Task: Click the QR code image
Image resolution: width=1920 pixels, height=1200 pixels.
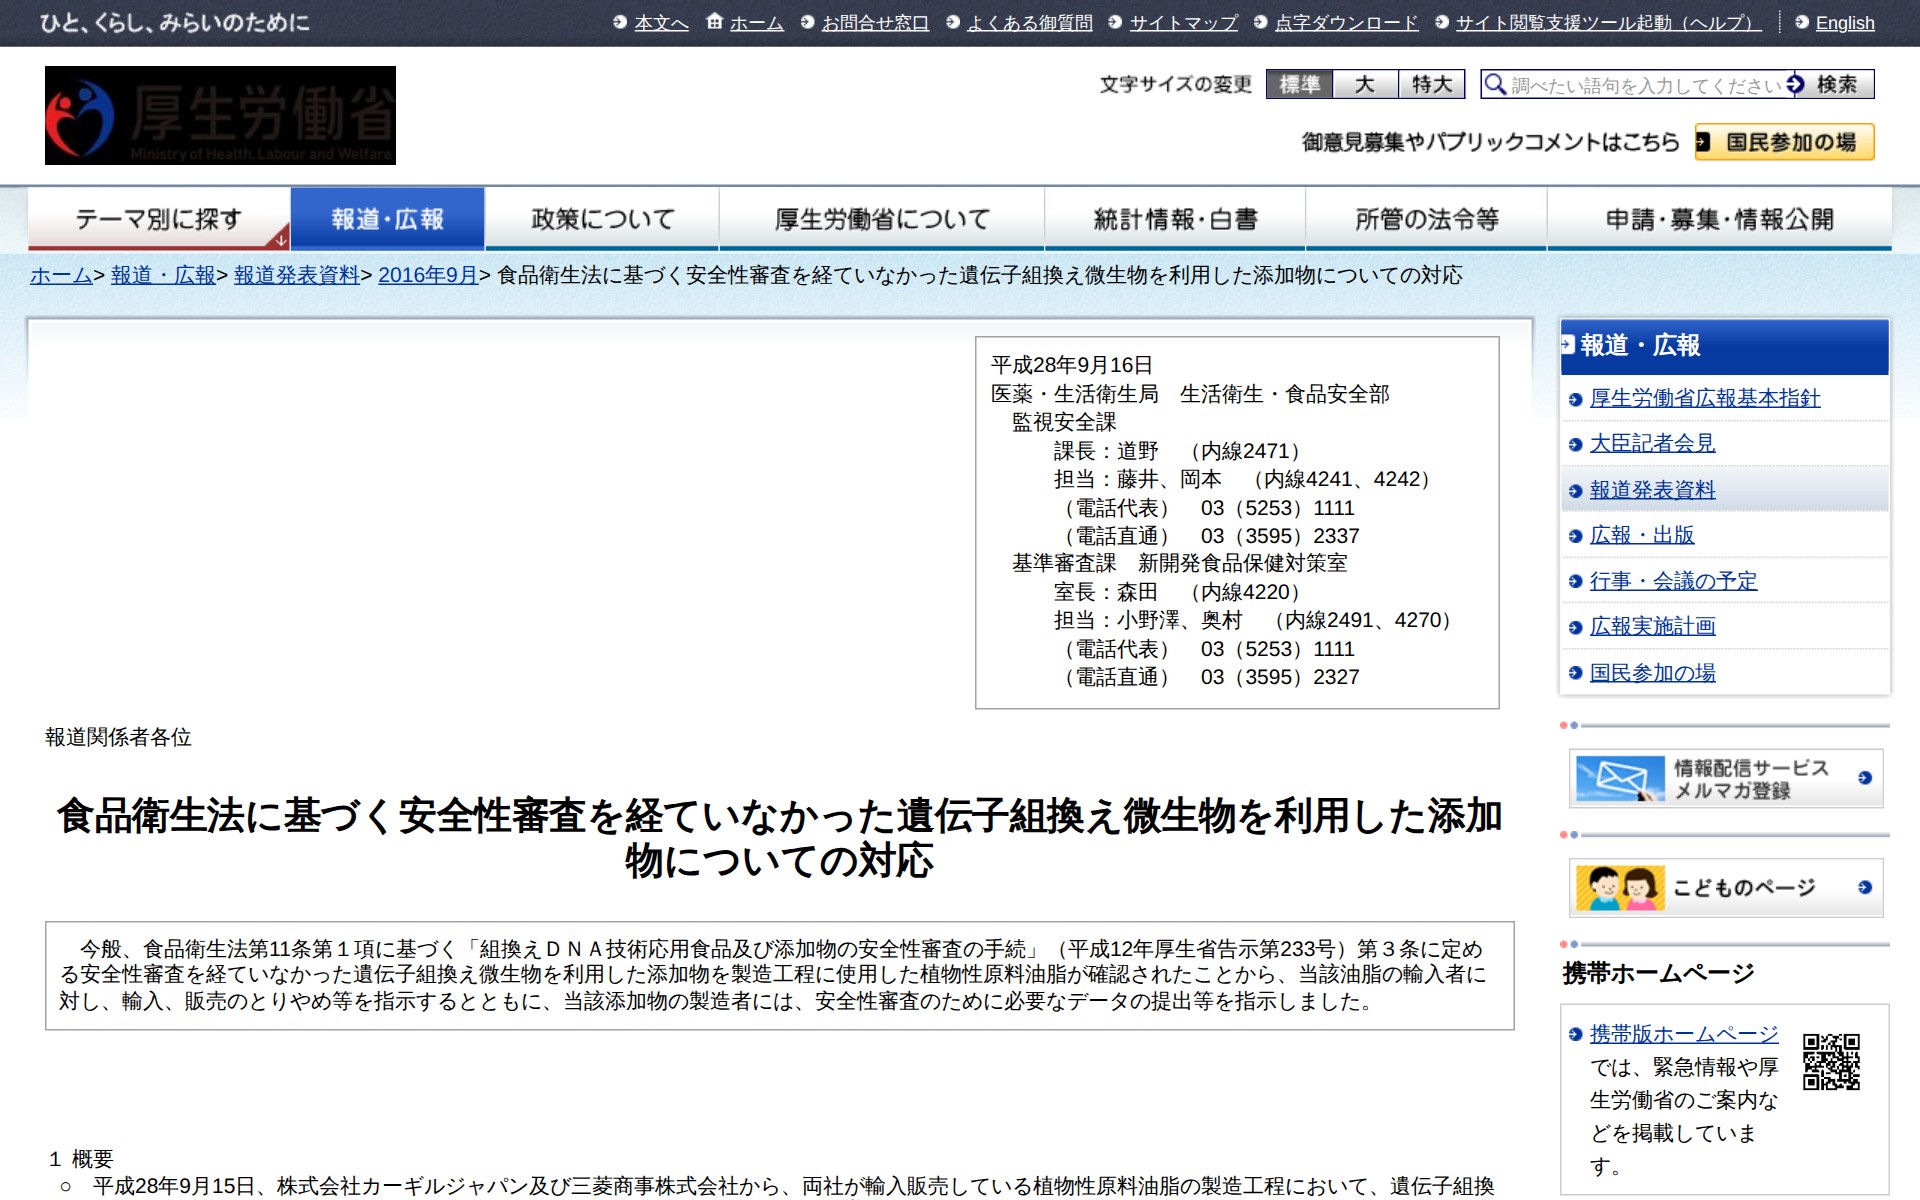Action: click(1830, 1062)
